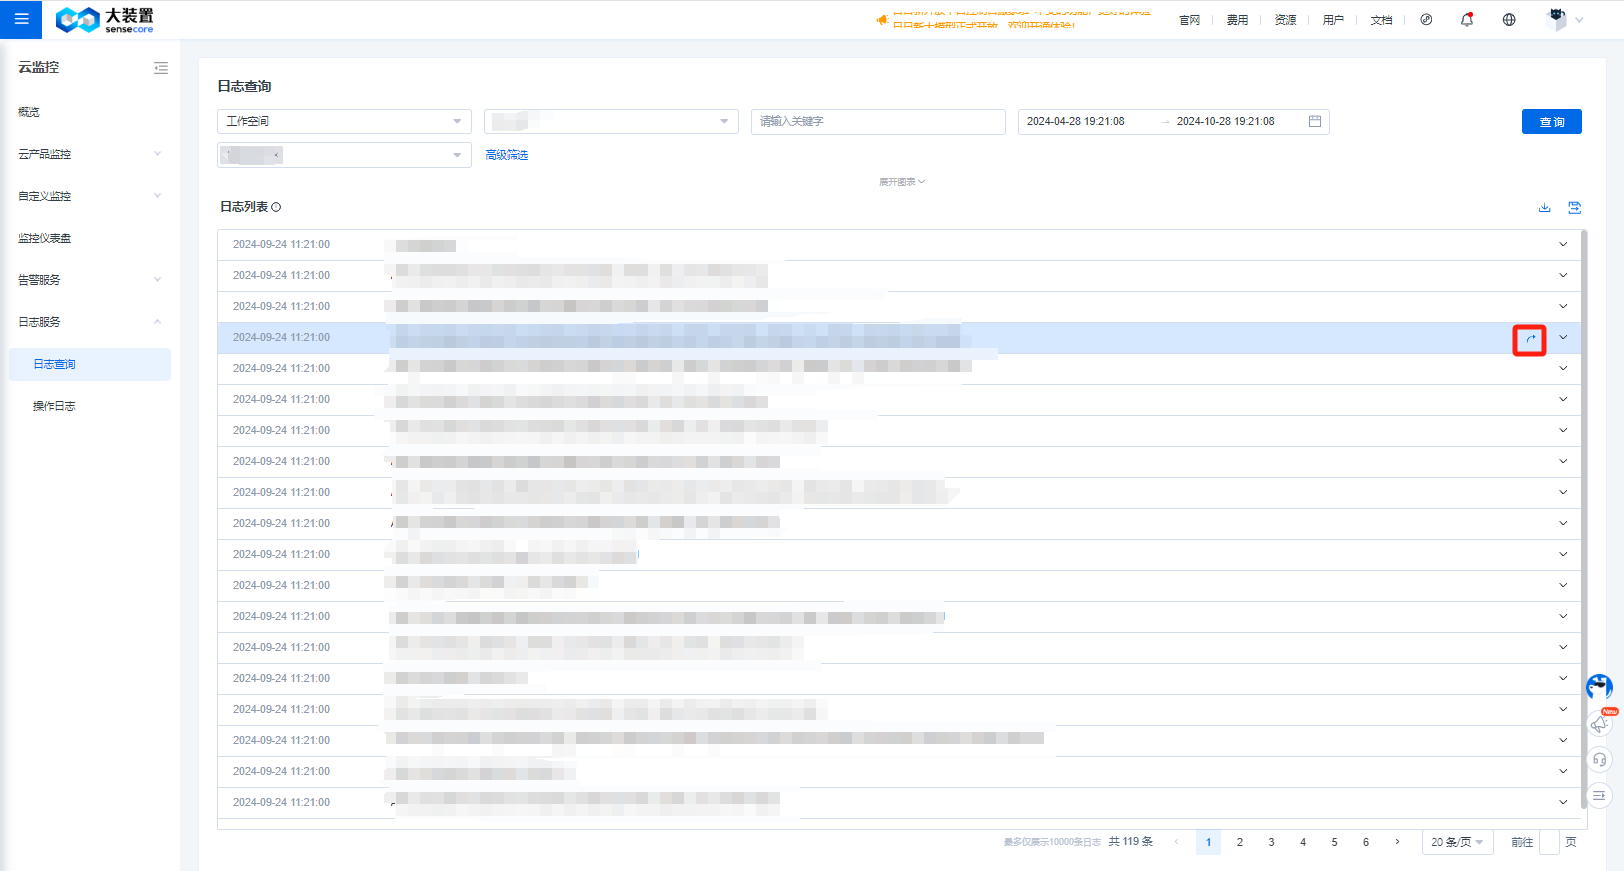This screenshot has height=871, width=1624.
Task: Click the circular link icon in header
Action: click(x=1426, y=19)
